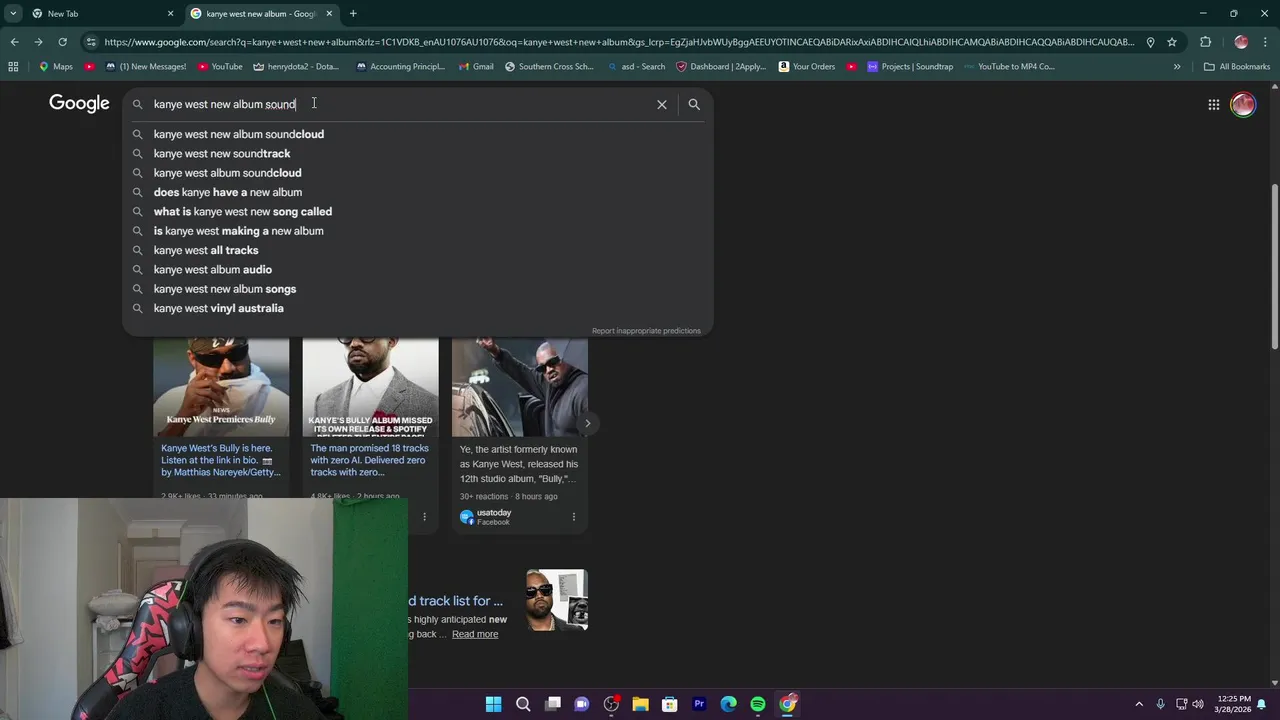Click Report inappropriate predictions
This screenshot has width=1280, height=720.
(x=646, y=331)
